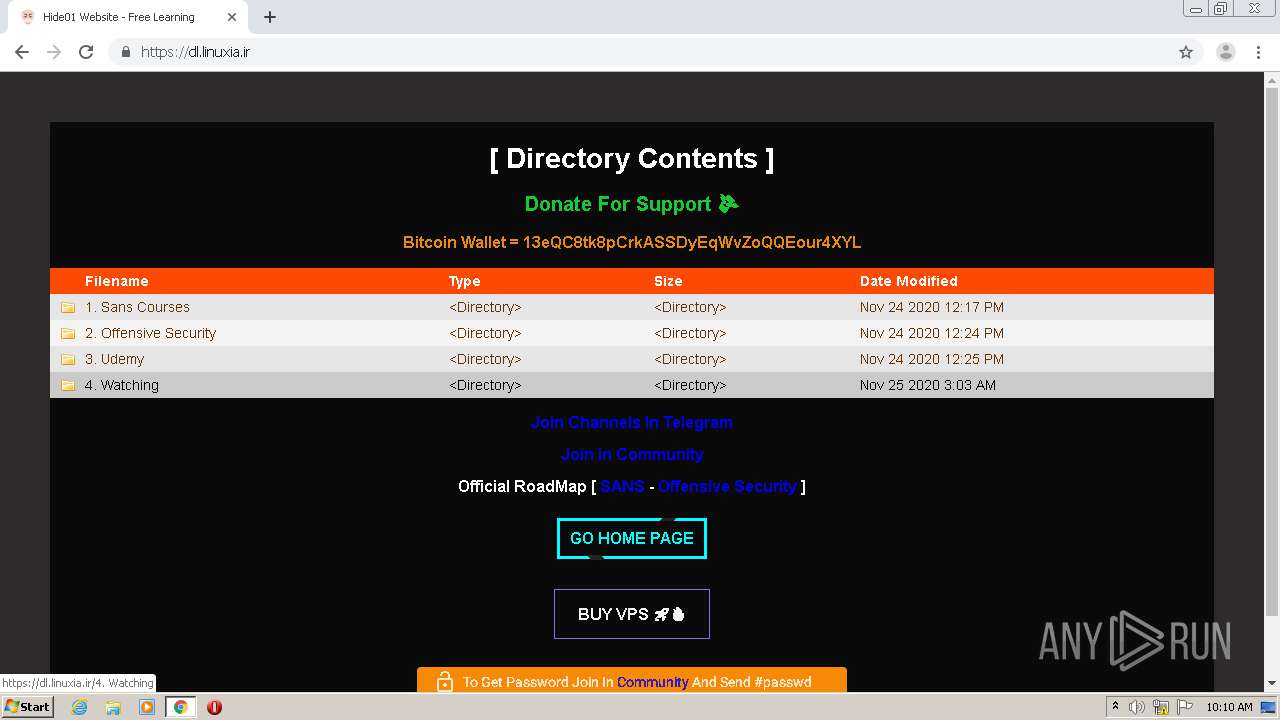The height and width of the screenshot is (720, 1280).
Task: Launch Internet Explorer from the taskbar
Action: [79, 707]
